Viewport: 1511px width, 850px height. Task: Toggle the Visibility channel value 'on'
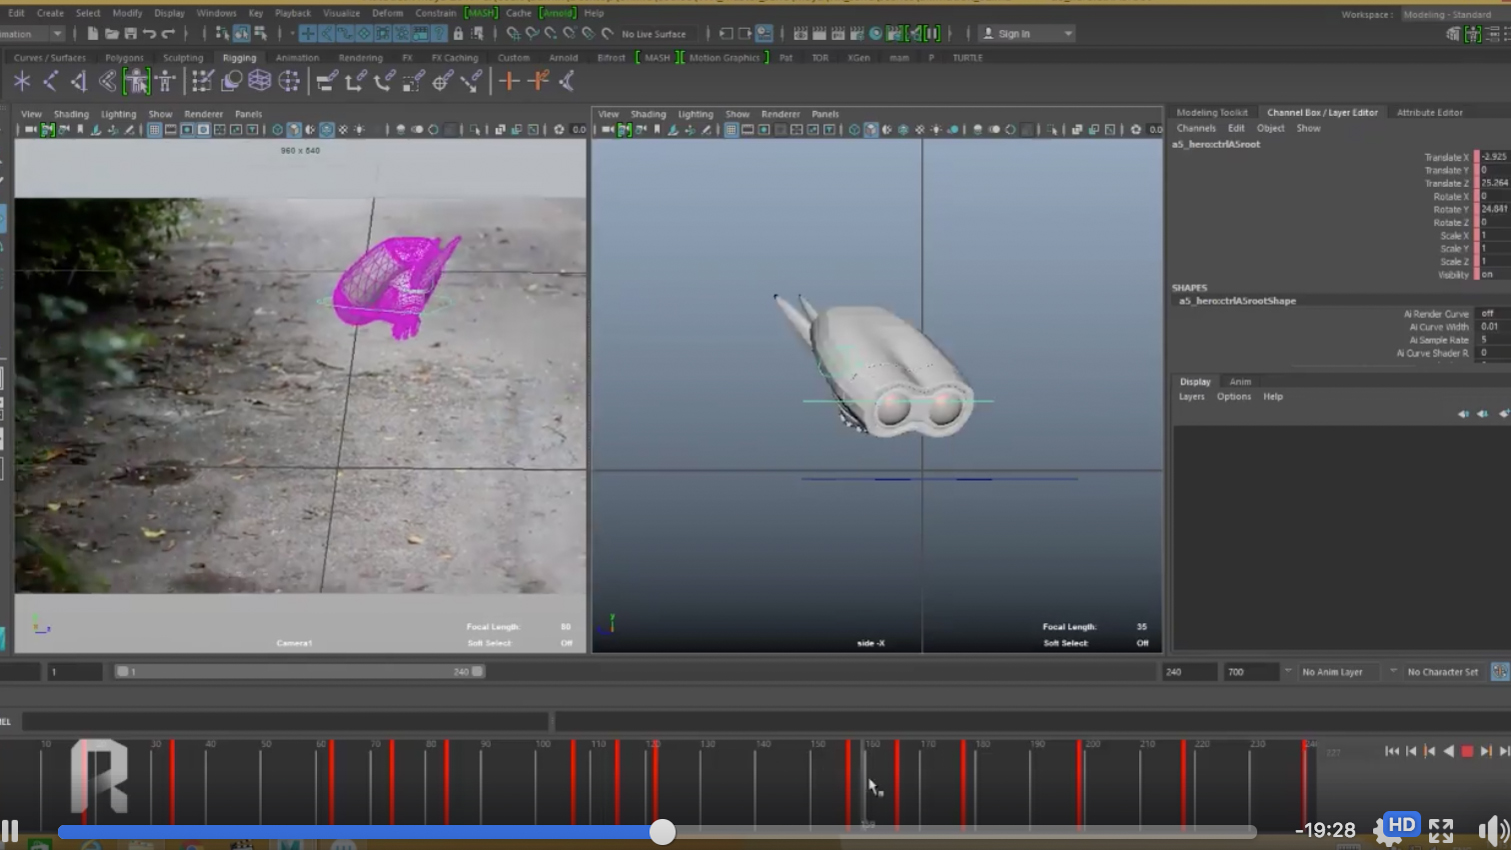click(x=1489, y=275)
